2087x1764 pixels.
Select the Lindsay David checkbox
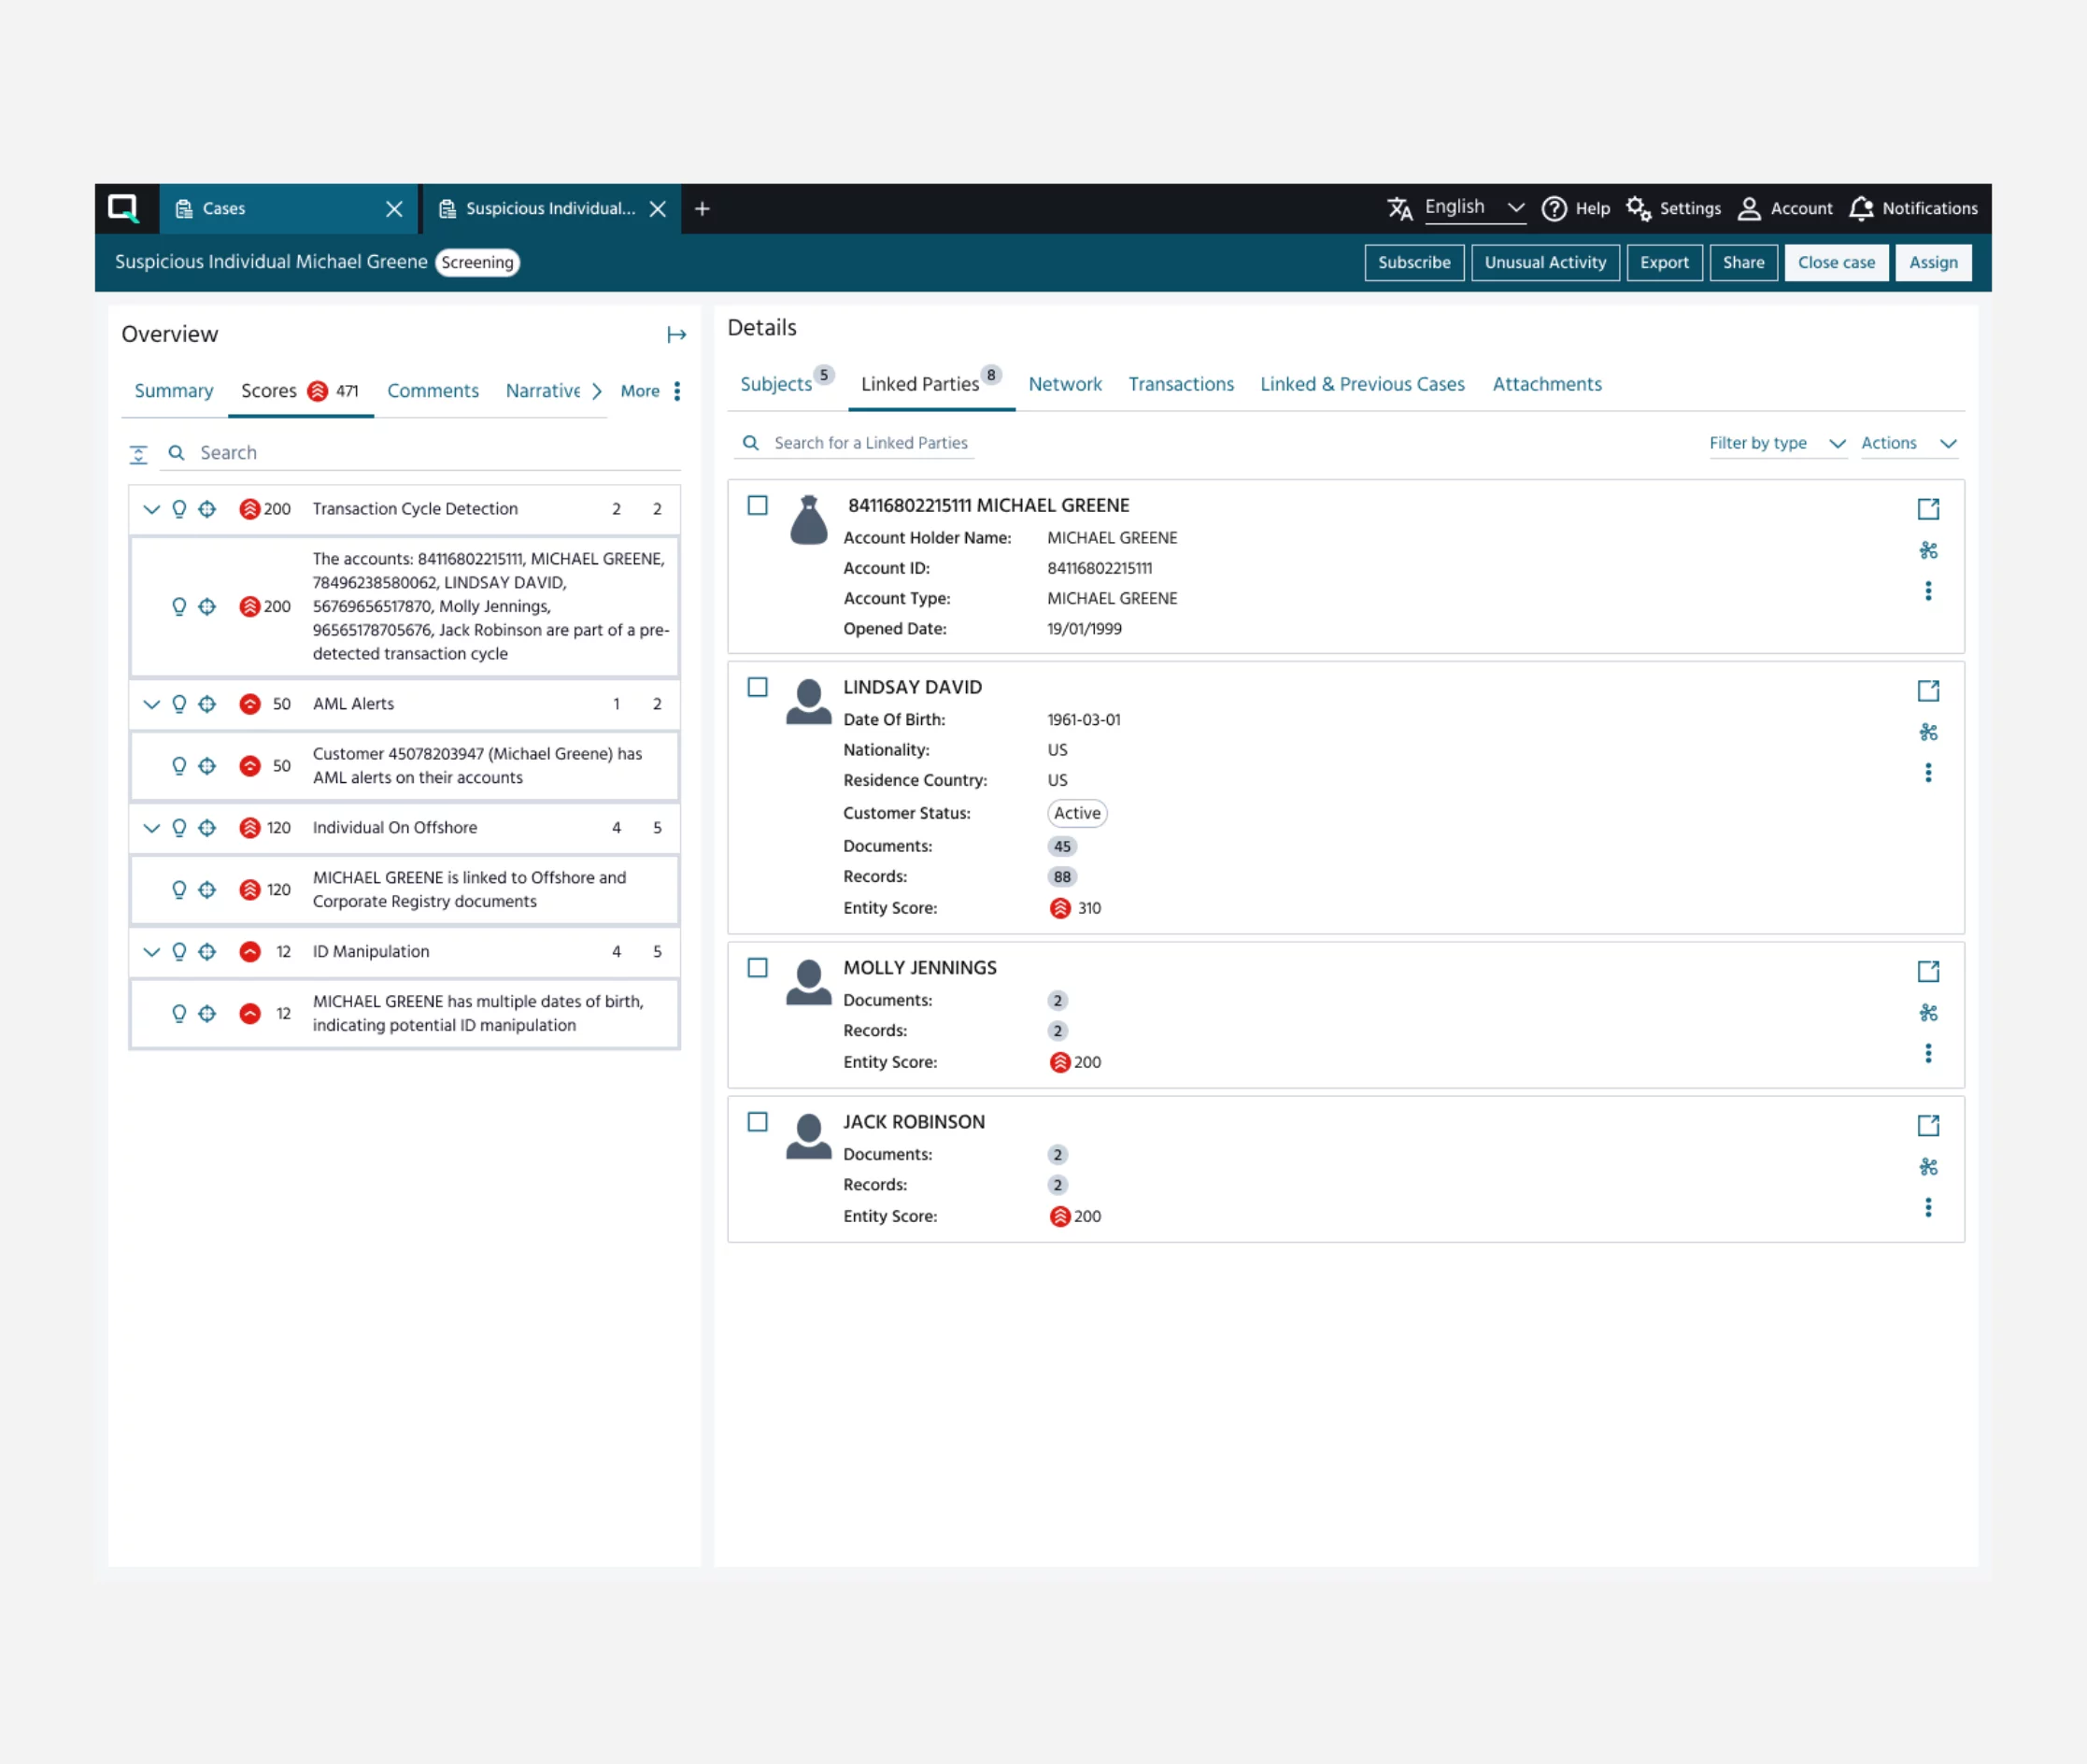tap(757, 687)
